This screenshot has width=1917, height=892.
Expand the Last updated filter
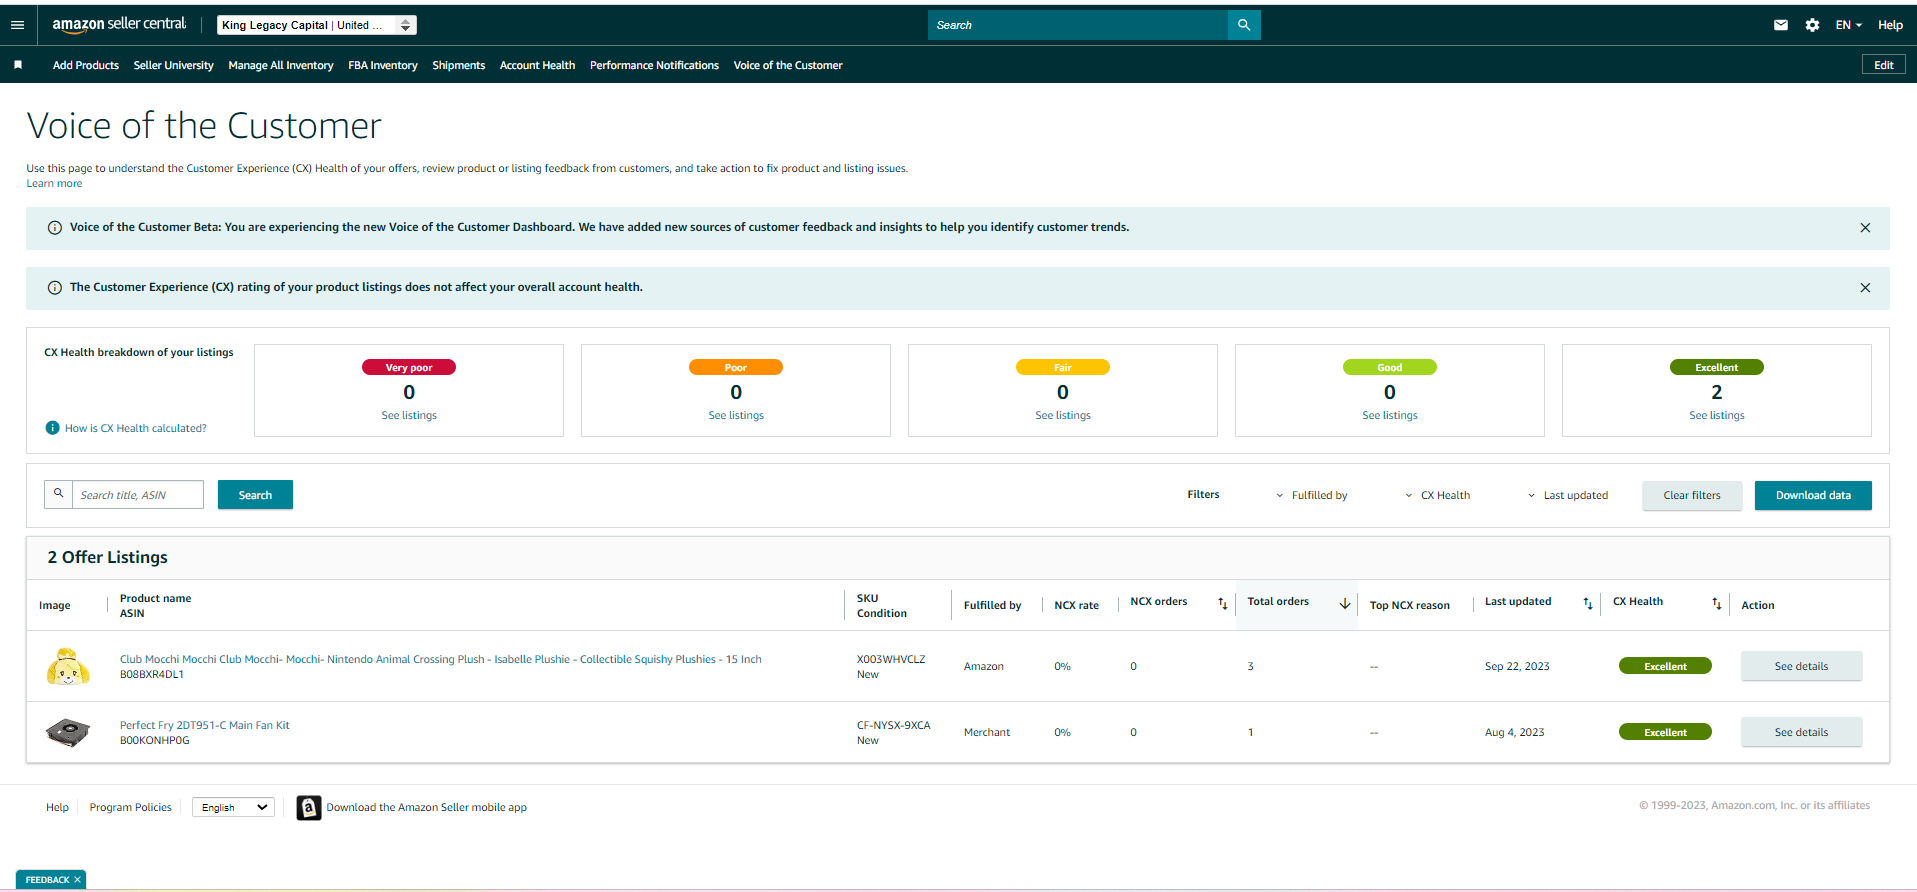(1568, 495)
